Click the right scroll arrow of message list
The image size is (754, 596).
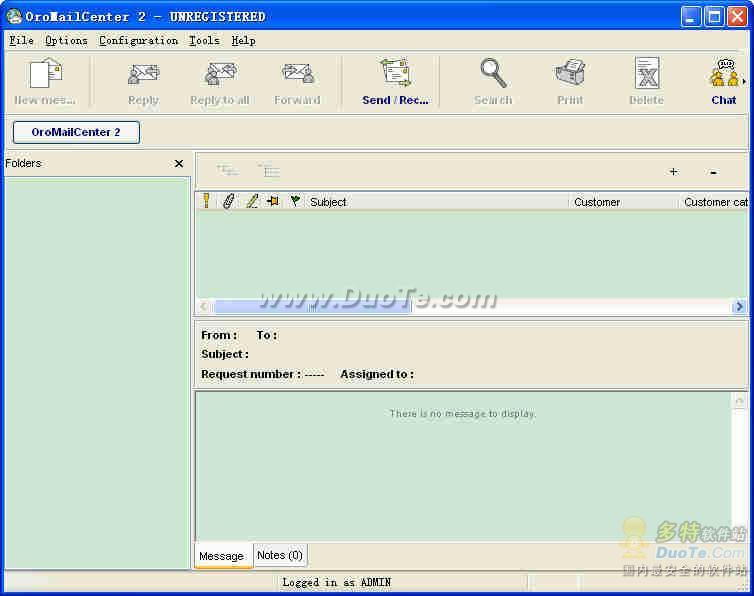click(739, 306)
